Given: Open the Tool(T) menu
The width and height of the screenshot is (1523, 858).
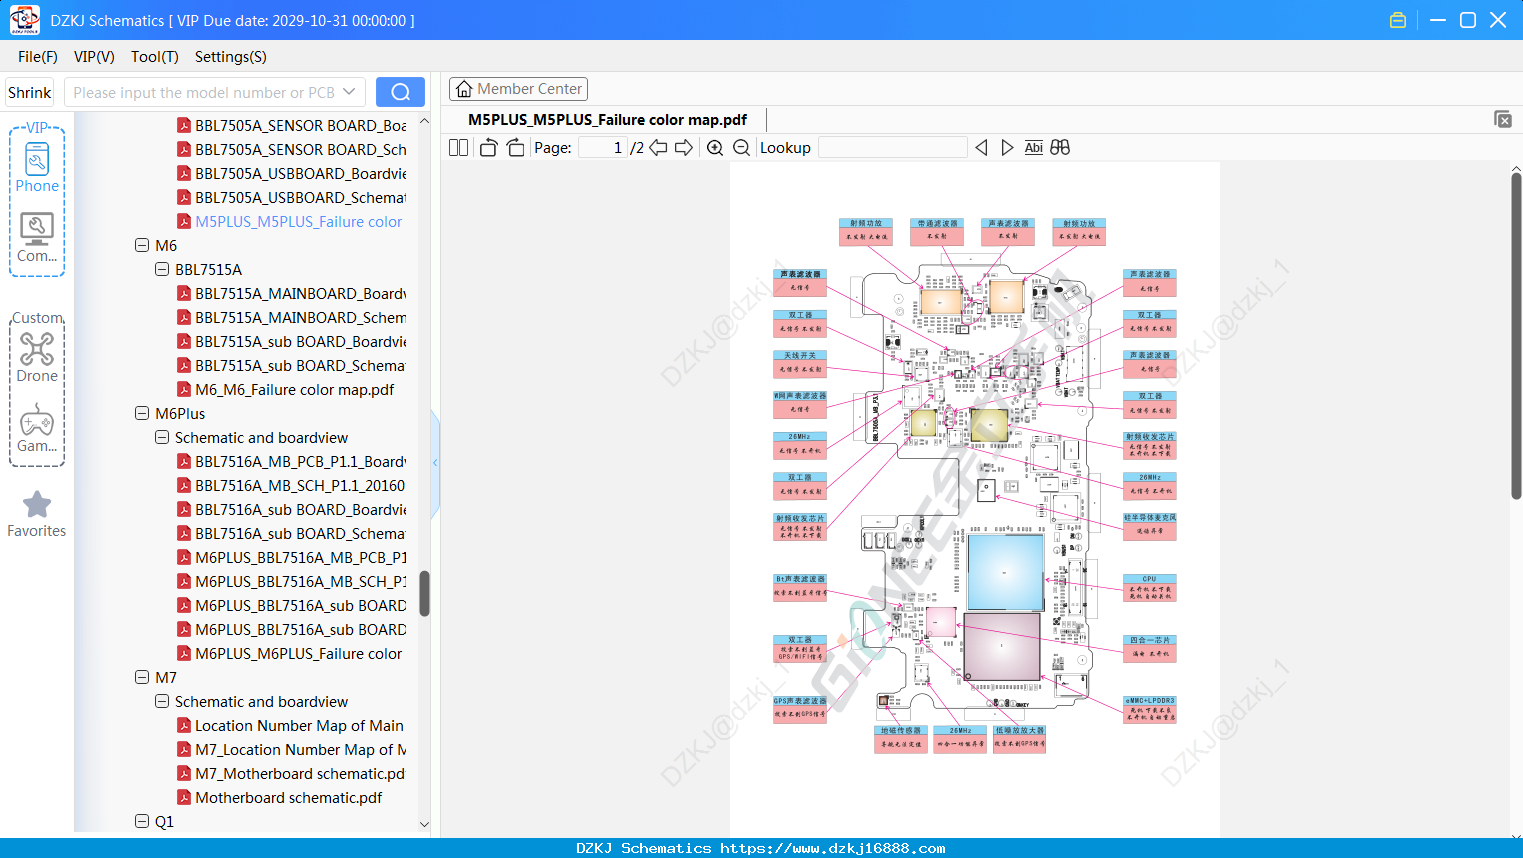Looking at the screenshot, I should 155,57.
